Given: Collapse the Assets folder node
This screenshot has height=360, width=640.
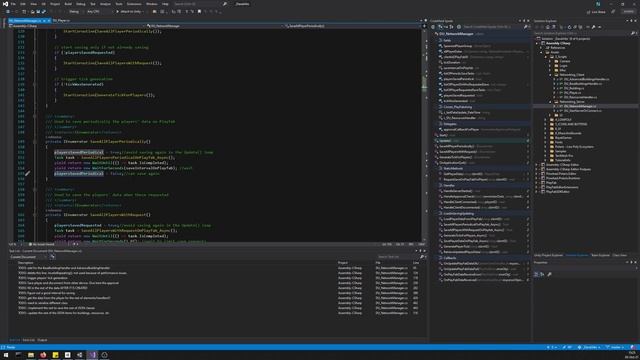Looking at the screenshot, I should [541, 52].
